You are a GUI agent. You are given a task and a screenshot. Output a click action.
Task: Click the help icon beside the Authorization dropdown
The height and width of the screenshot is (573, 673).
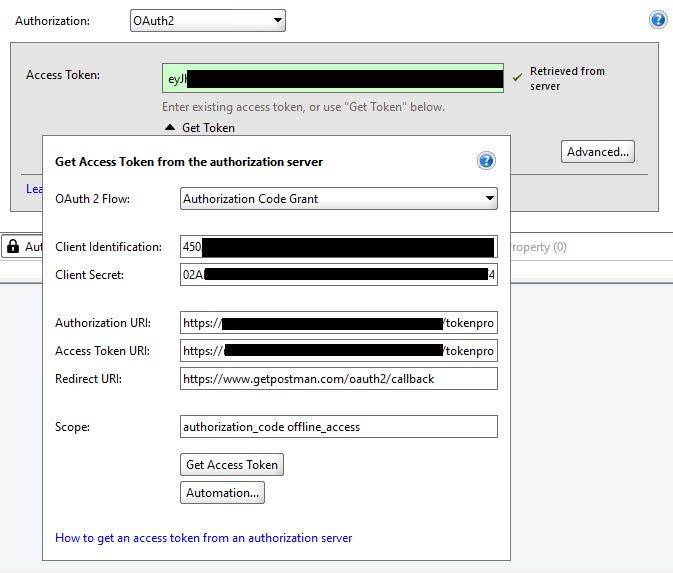(658, 20)
